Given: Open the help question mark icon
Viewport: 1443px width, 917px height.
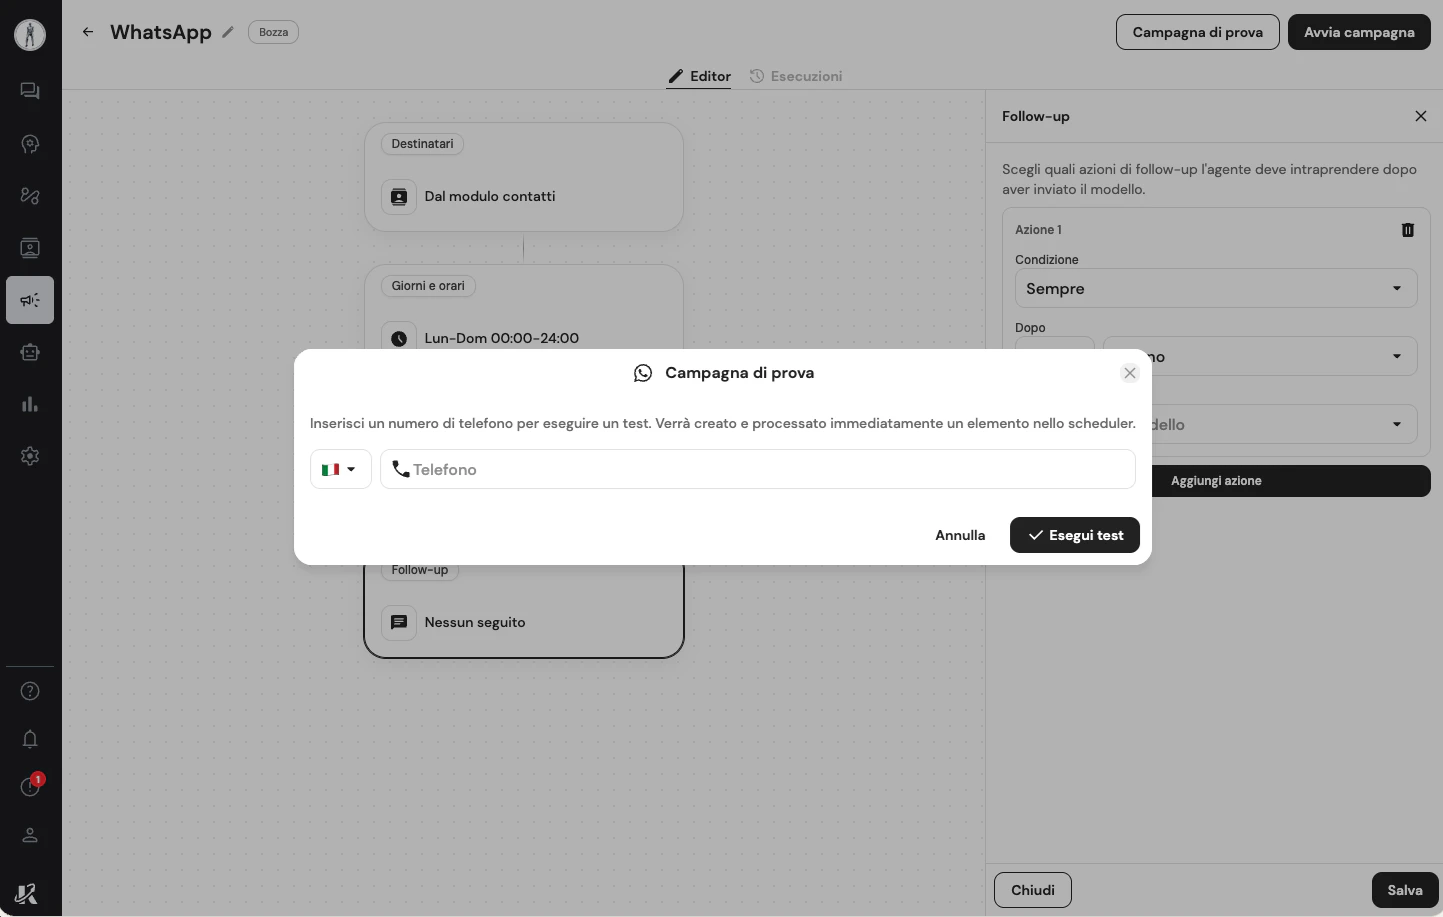Looking at the screenshot, I should point(30,691).
